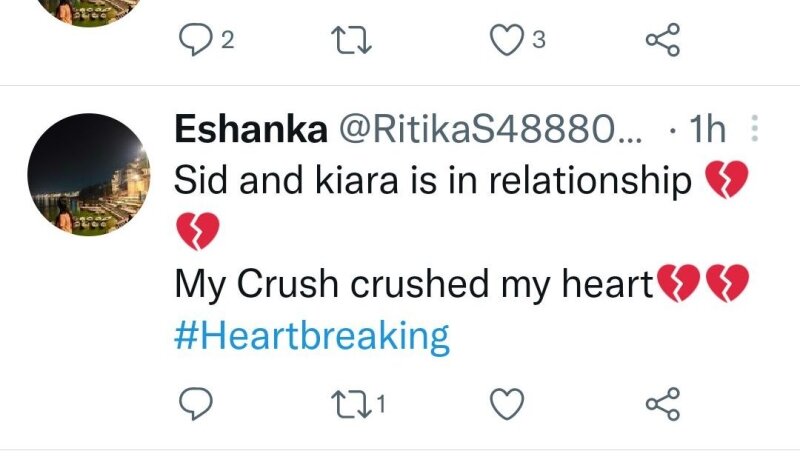Reply to Eshanka's heartbreaking tweet
The height and width of the screenshot is (468, 800).
[x=190, y=403]
